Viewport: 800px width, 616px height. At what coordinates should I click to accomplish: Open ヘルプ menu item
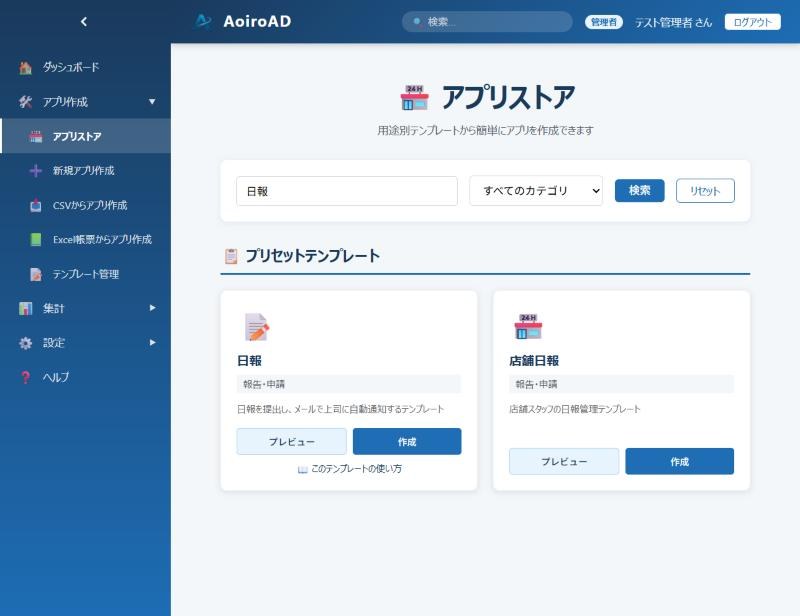85,377
